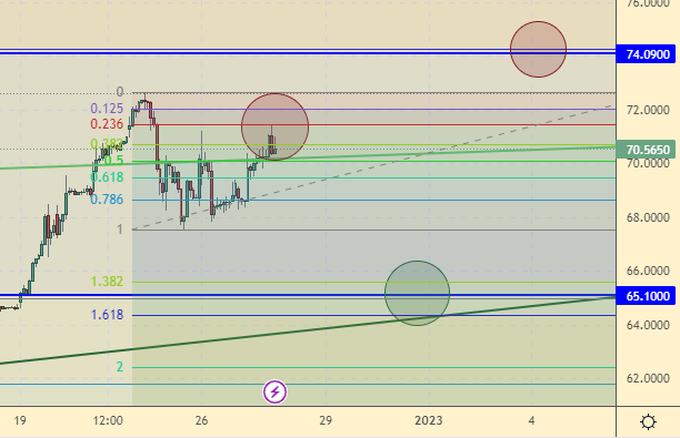Click the 12:00 marker on time axis
This screenshot has height=438, width=680.
pyautogui.click(x=107, y=421)
